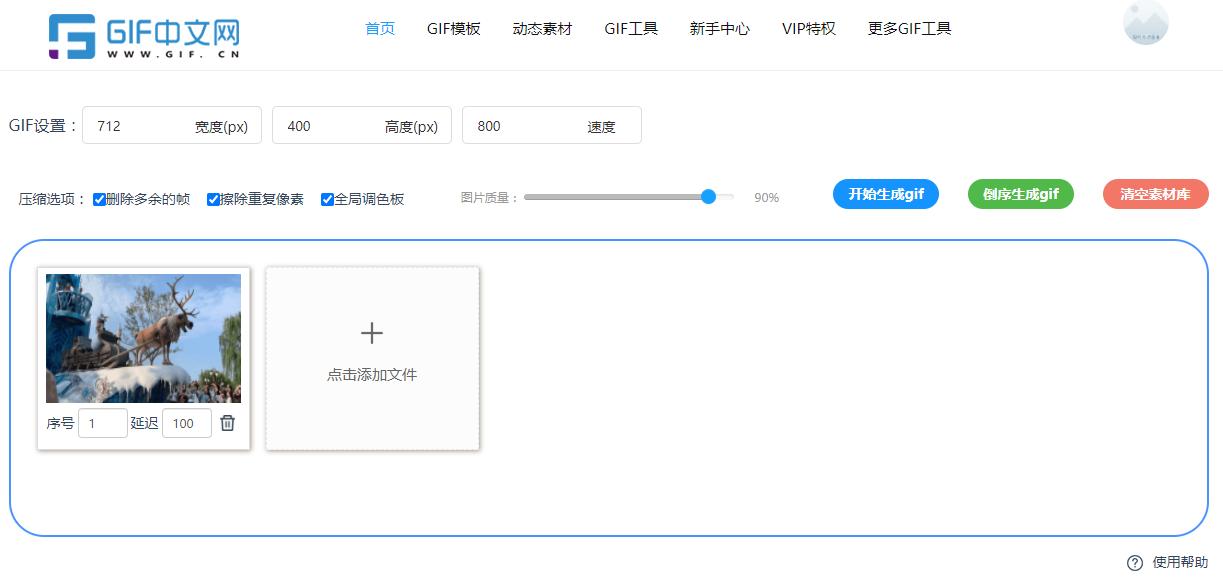Click the 开始生成gif button
Image resolution: width=1223 pixels, height=579 pixels.
pos(885,194)
